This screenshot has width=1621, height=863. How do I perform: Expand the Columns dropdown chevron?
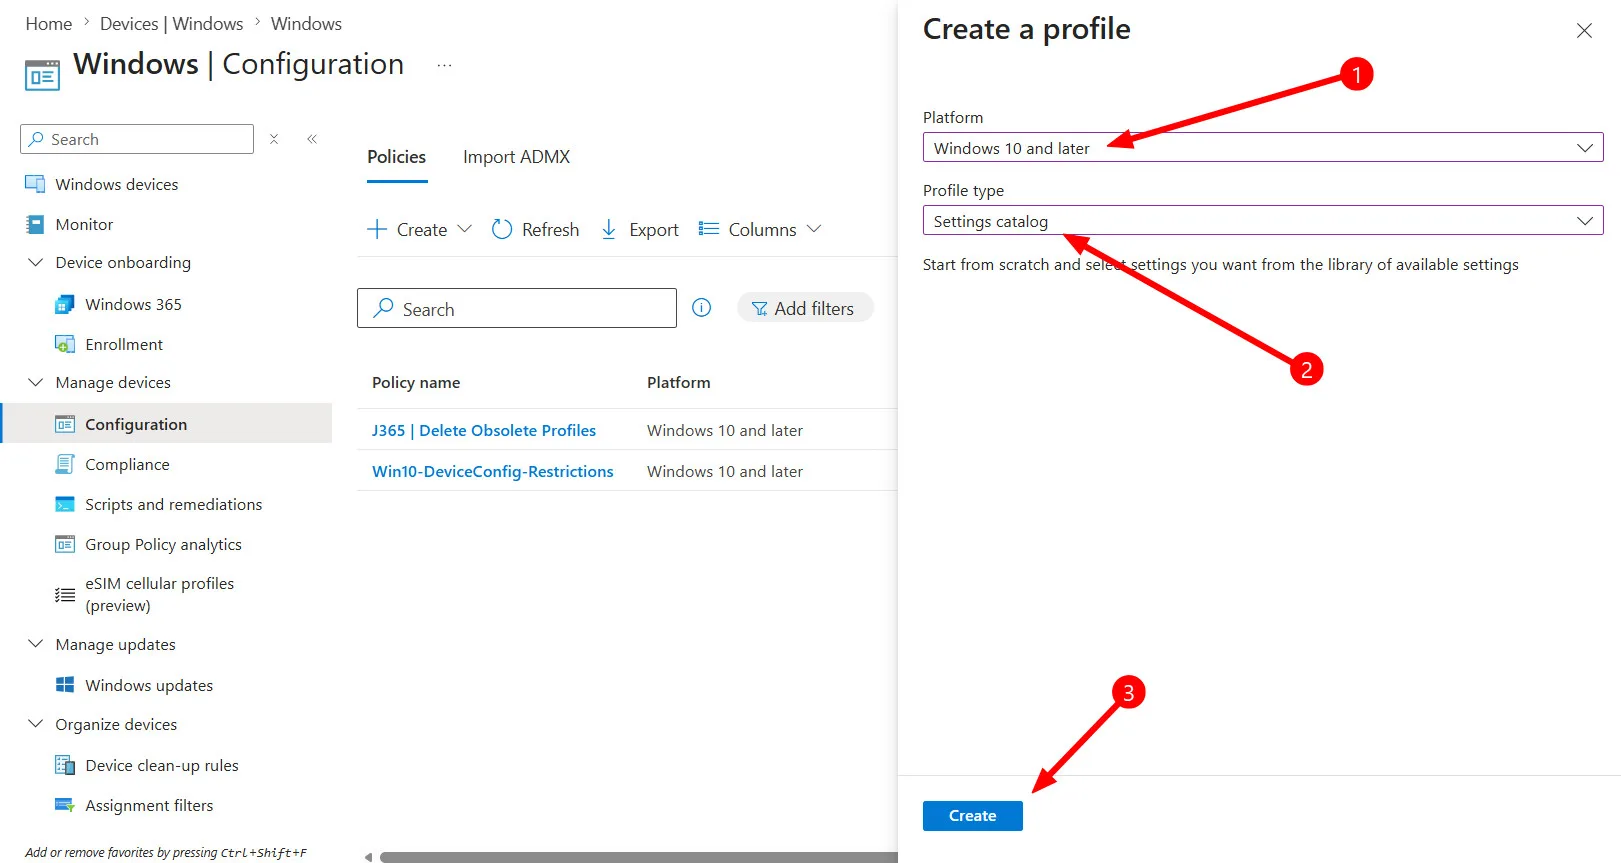tap(814, 229)
